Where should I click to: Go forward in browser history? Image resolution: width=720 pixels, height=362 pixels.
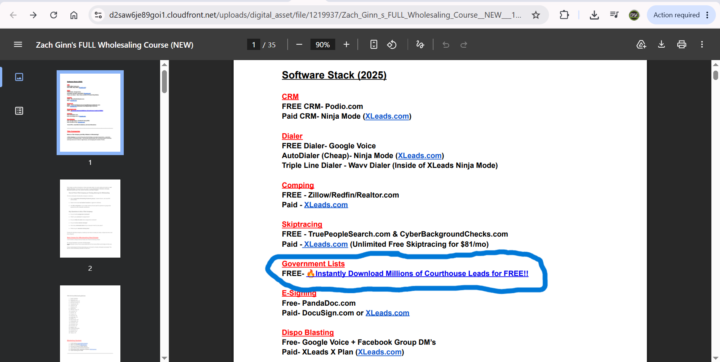coord(33,15)
